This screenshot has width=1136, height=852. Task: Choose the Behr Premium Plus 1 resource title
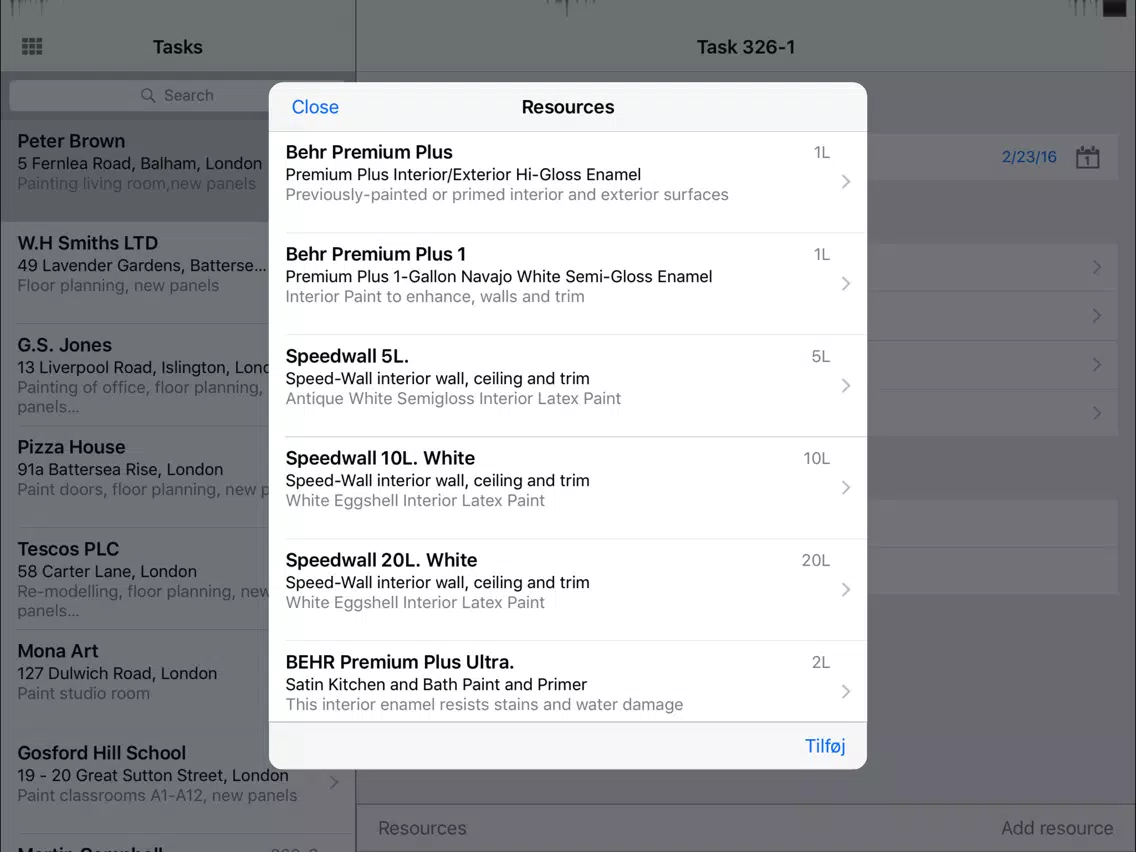coord(375,254)
